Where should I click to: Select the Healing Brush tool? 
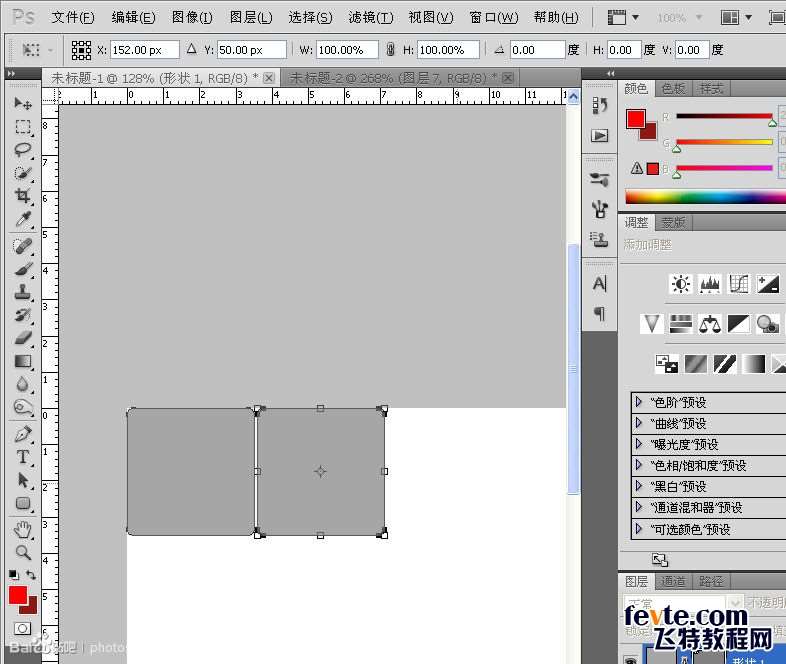pyautogui.click(x=23, y=246)
